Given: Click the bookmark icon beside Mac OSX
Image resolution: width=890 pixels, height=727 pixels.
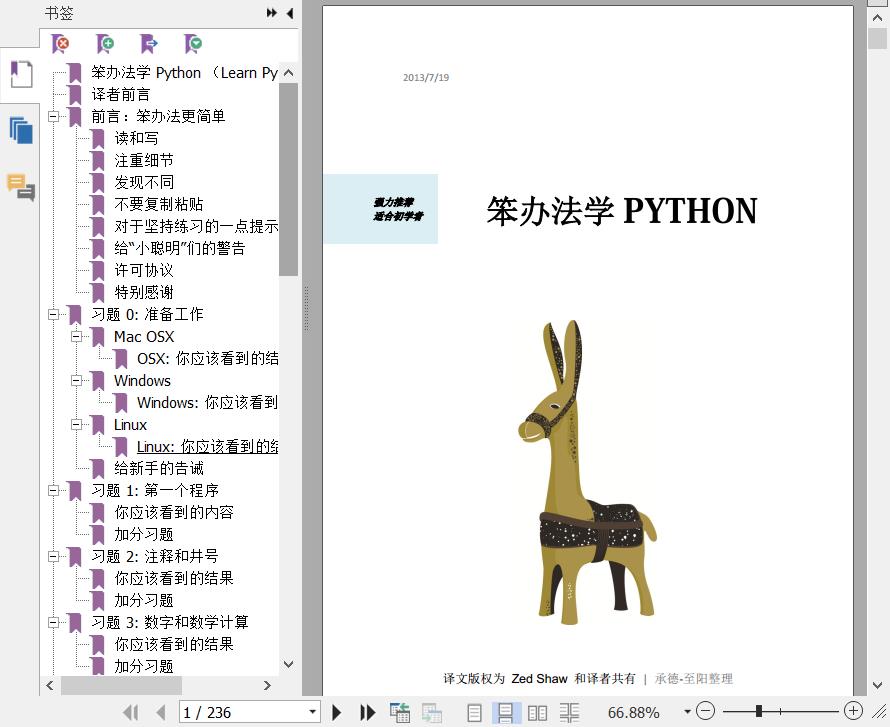Looking at the screenshot, I should 98,337.
